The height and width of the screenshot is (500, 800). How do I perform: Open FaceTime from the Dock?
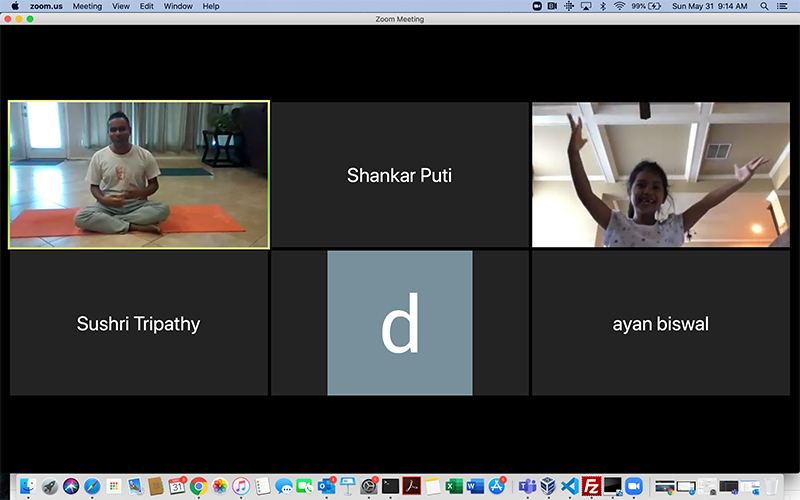point(305,486)
